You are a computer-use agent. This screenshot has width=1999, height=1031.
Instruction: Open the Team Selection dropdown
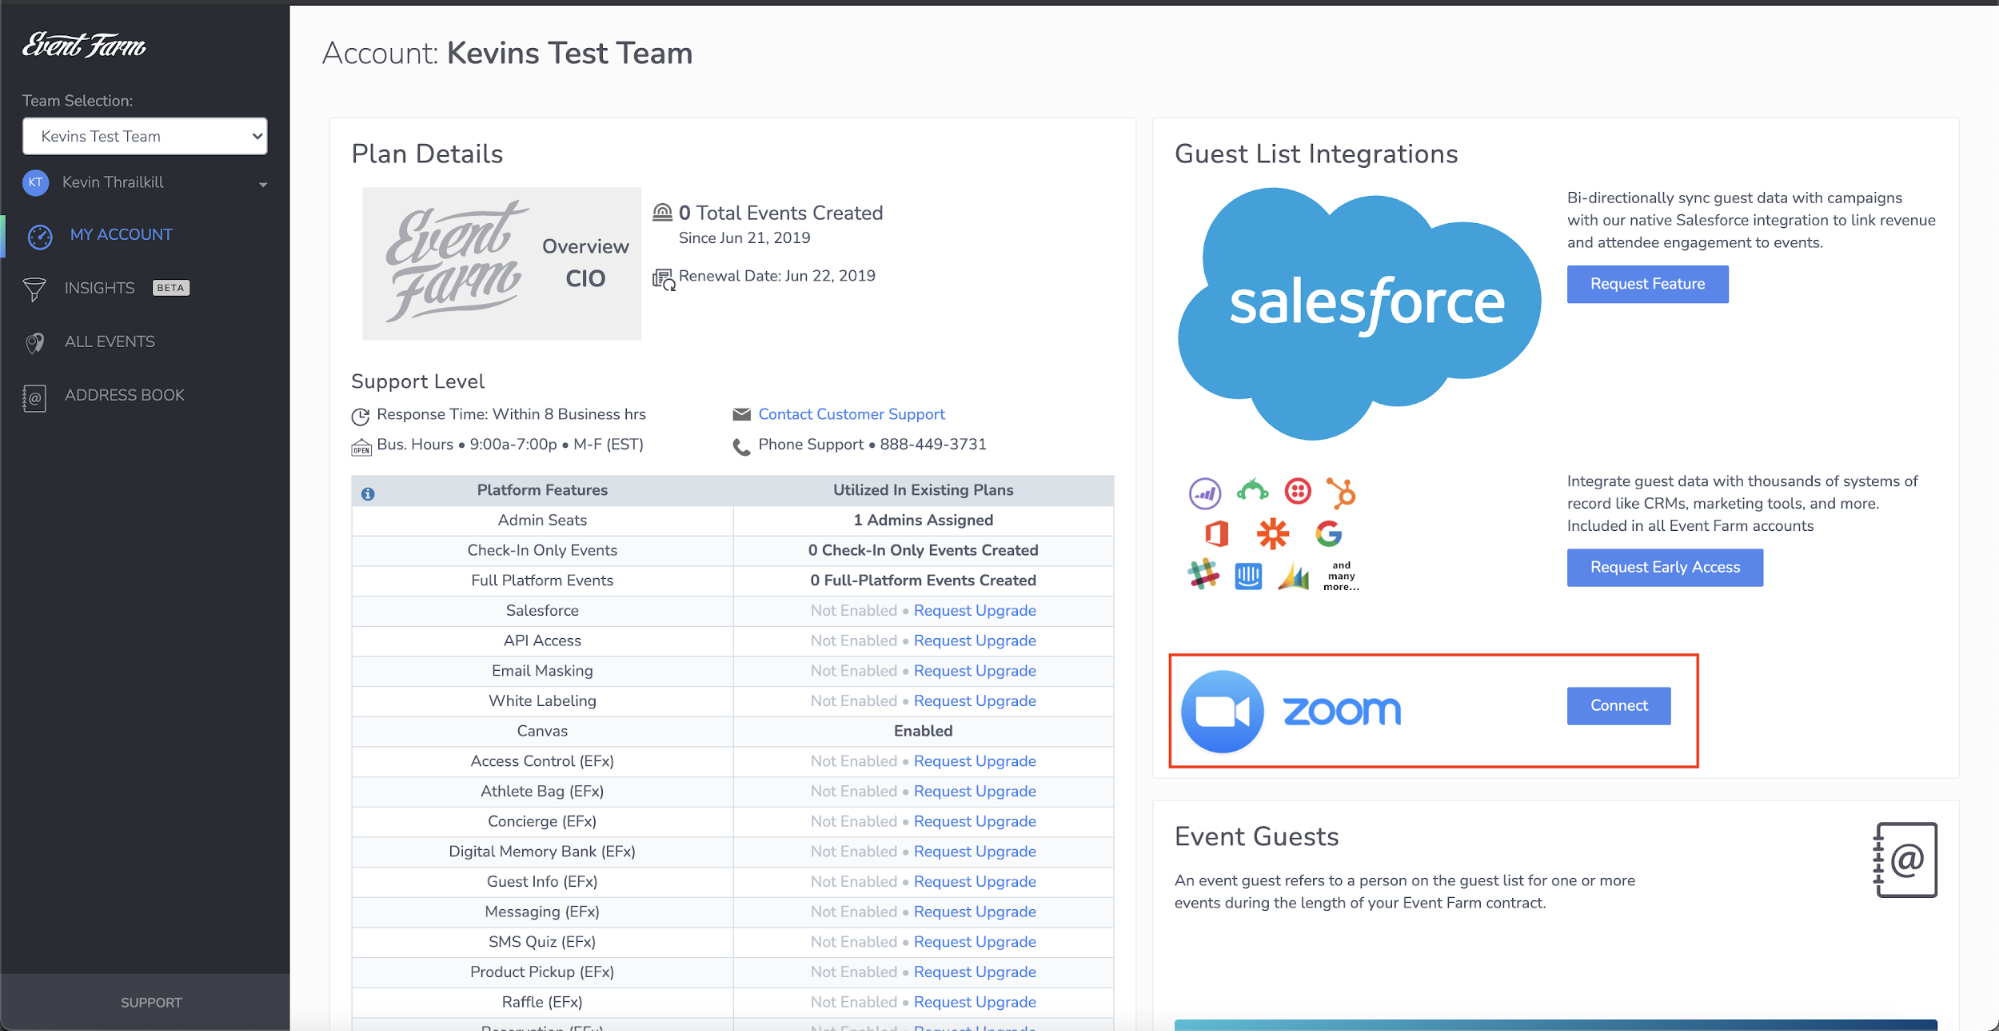(x=145, y=136)
